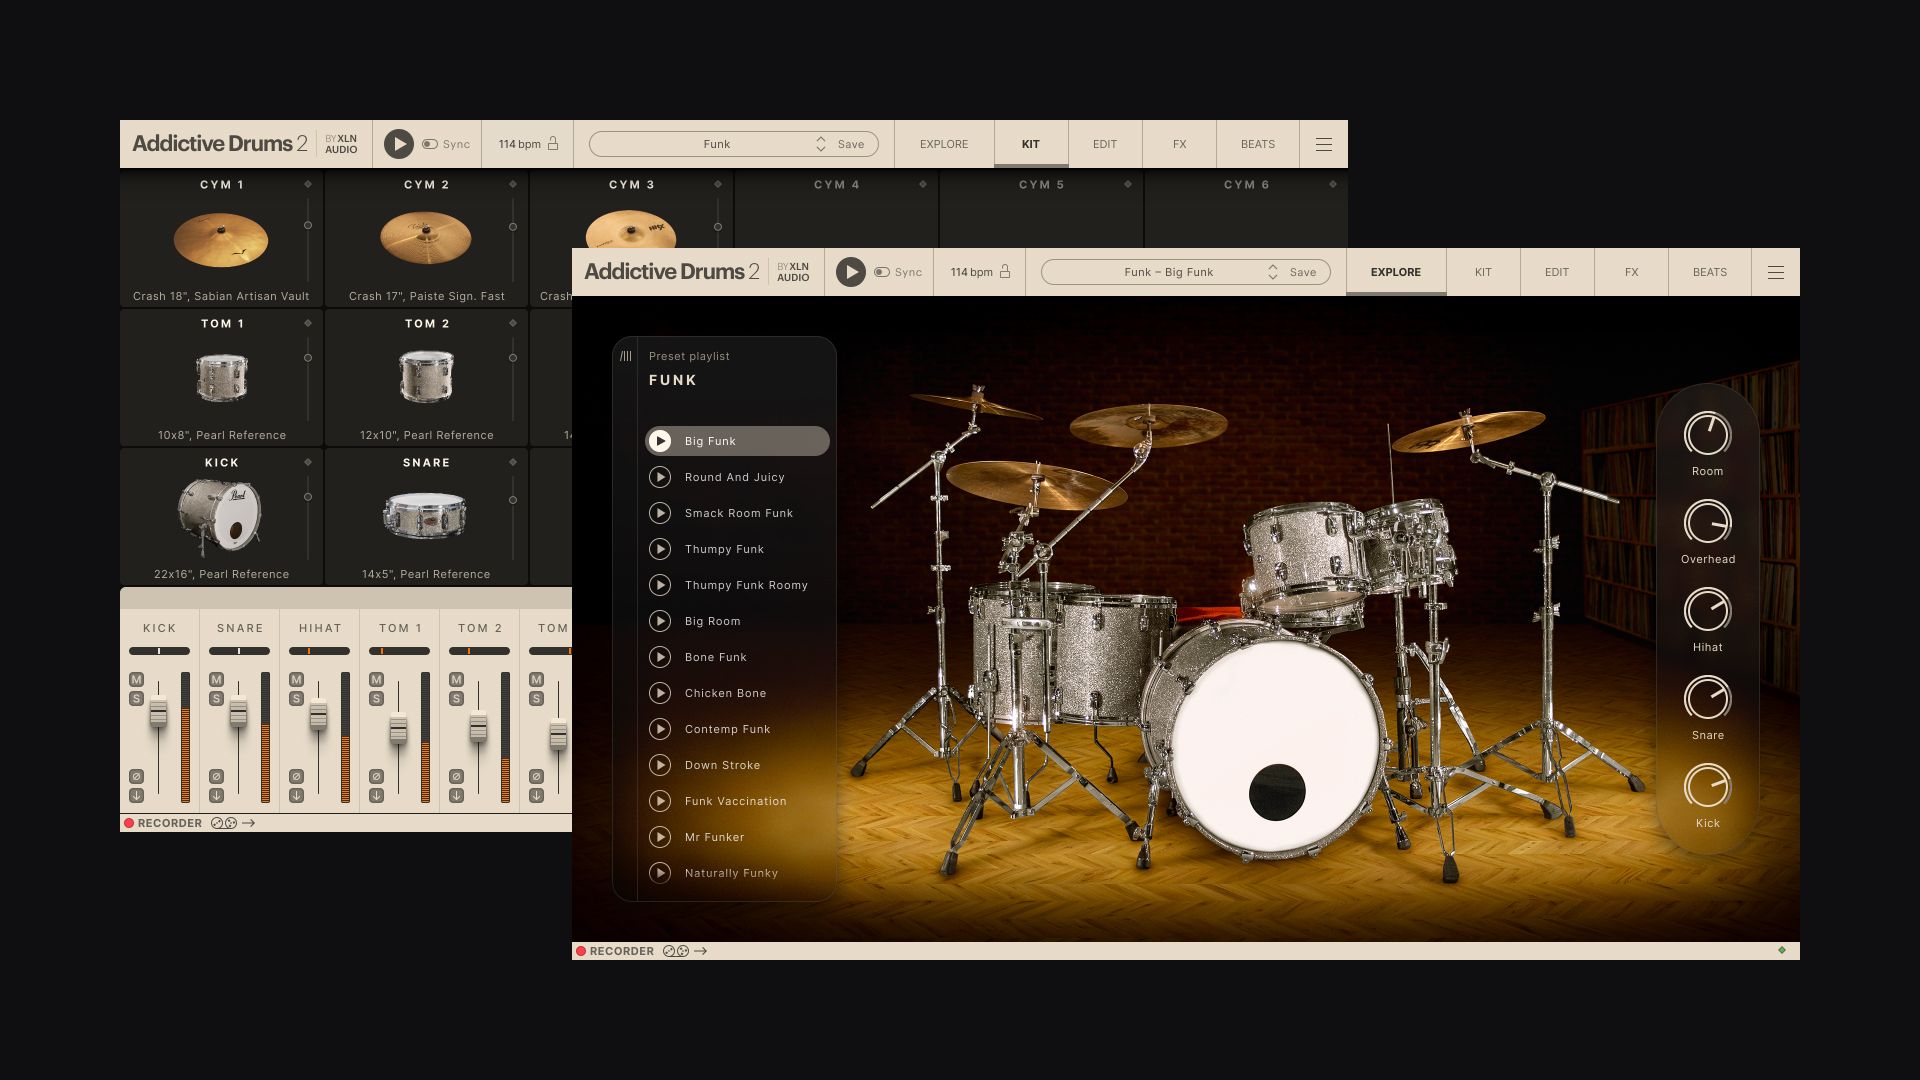Screen dimensions: 1920x1080
Task: Open KICK channel output routing arrow
Action: point(136,795)
